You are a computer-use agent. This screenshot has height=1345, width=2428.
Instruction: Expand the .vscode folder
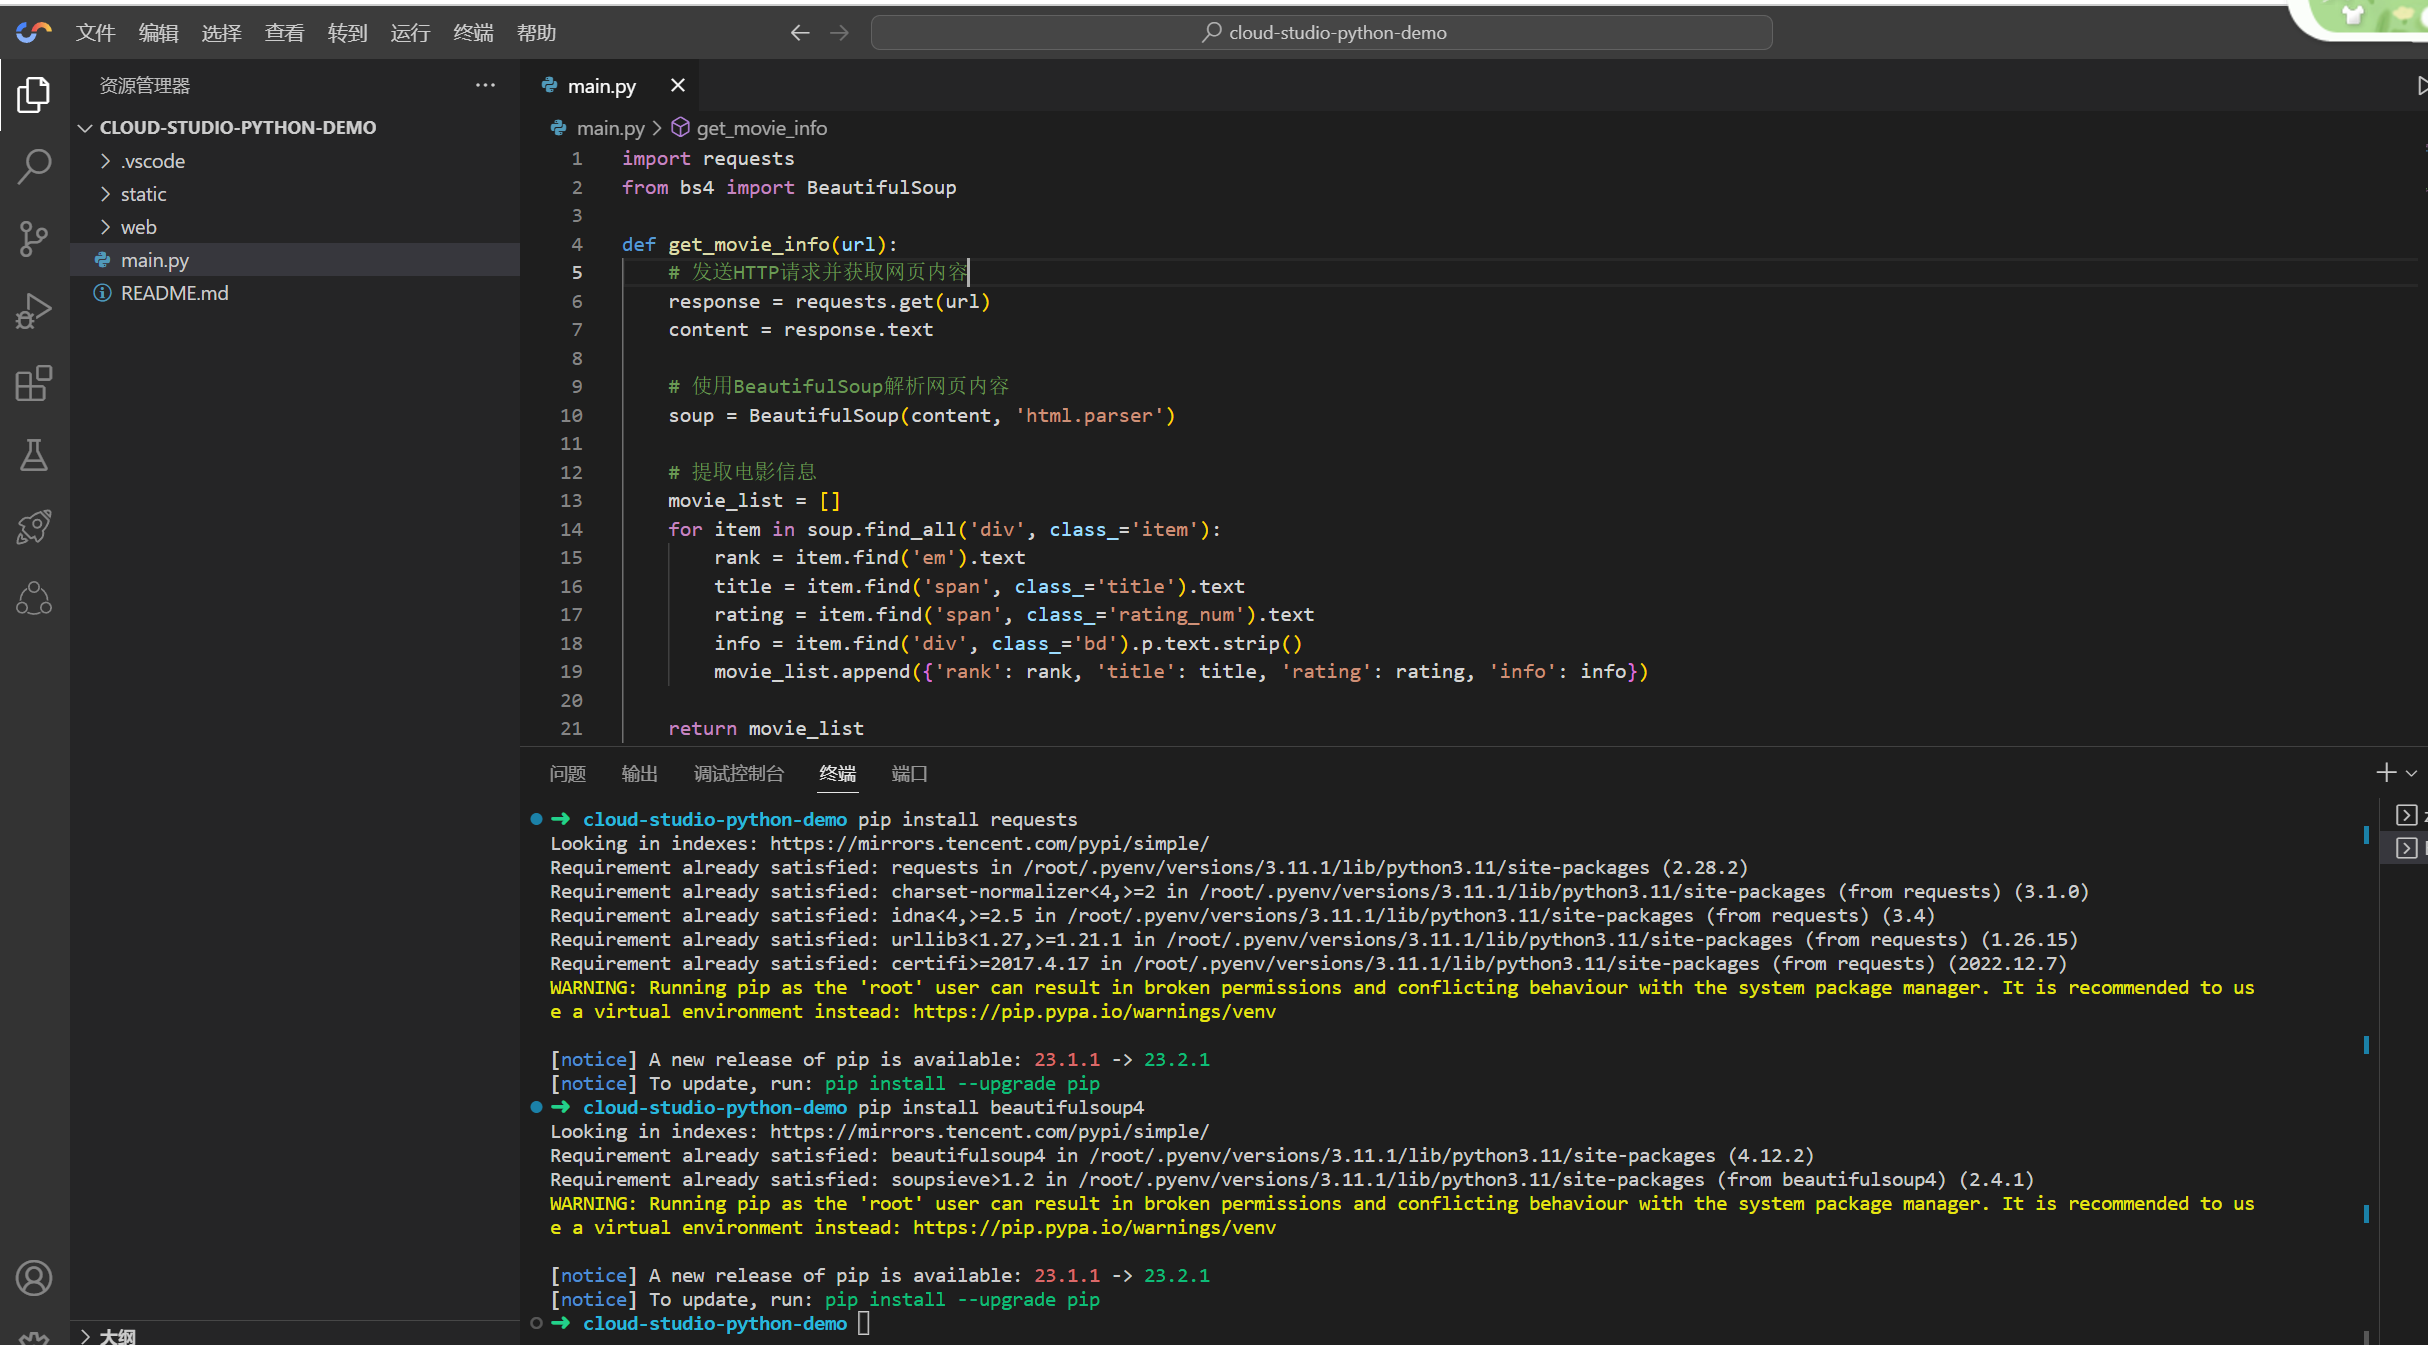coord(152,161)
